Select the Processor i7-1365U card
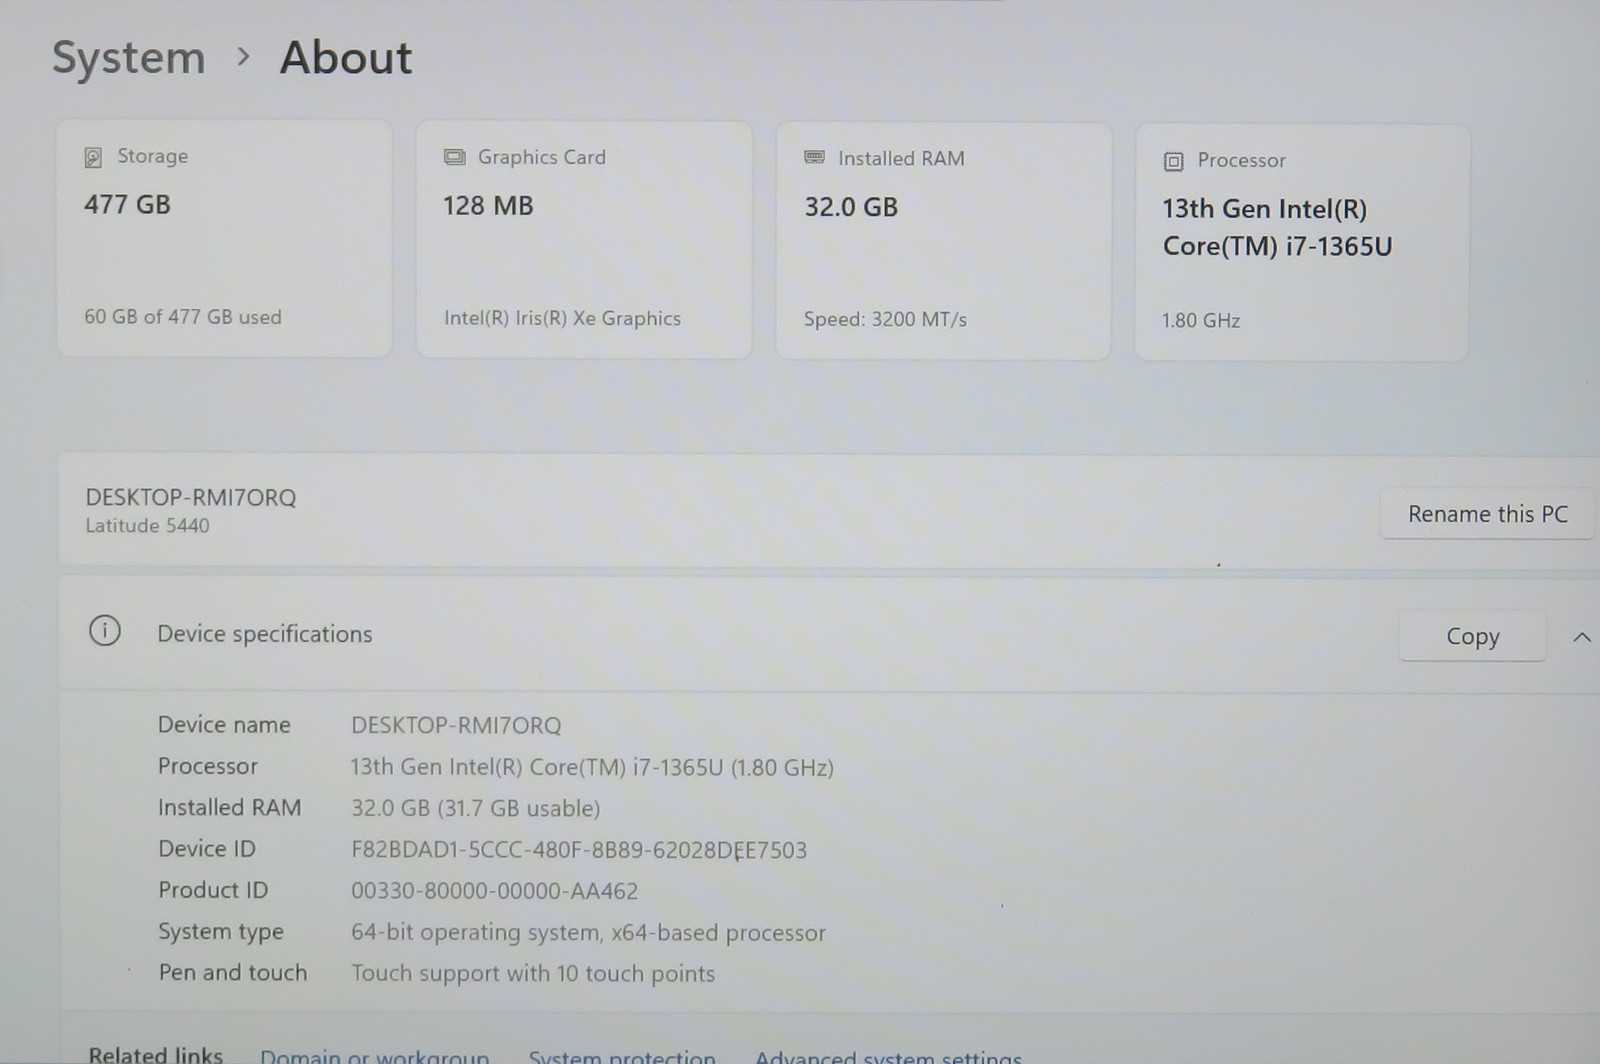 [1302, 242]
